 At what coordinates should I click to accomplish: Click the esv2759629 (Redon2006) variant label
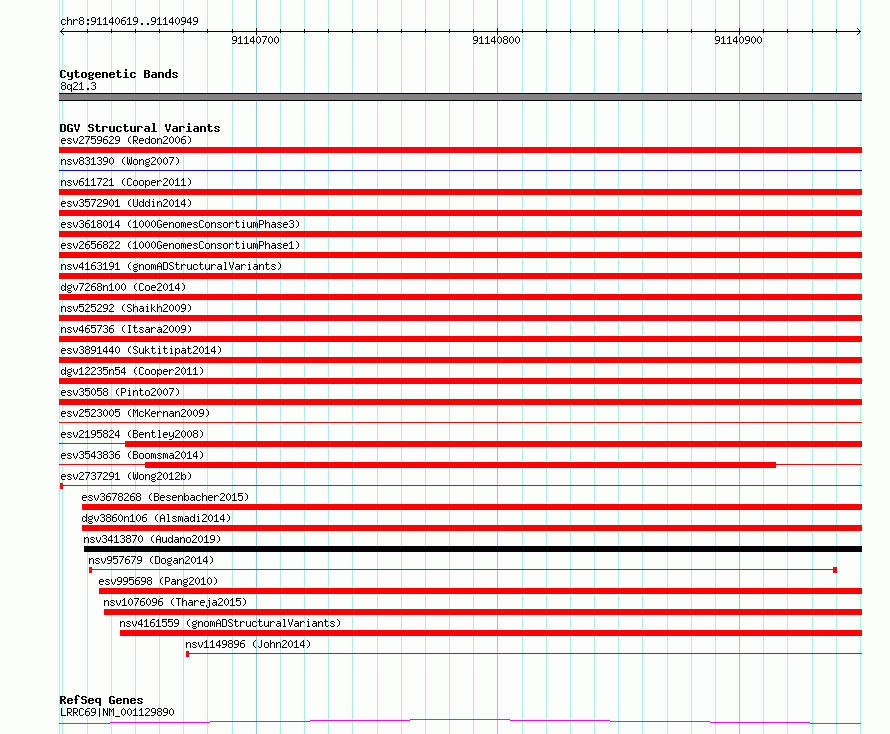[x=126, y=140]
